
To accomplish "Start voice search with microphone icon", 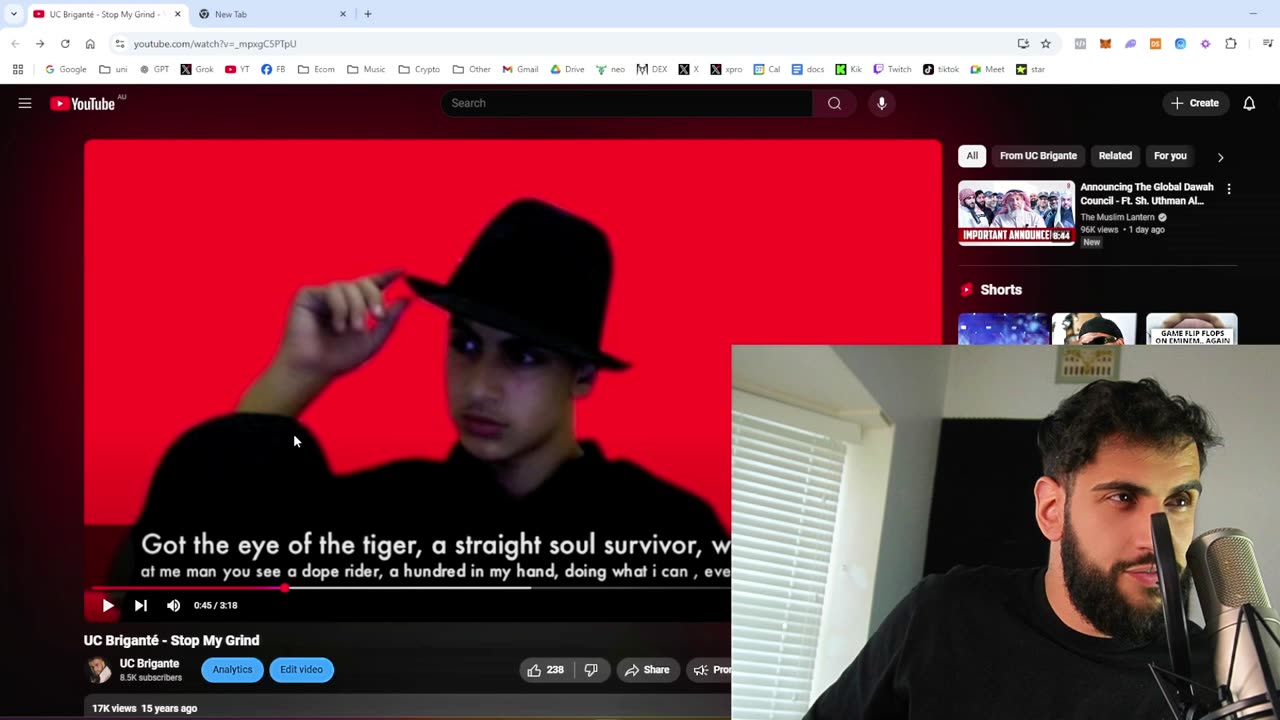I will click(881, 103).
